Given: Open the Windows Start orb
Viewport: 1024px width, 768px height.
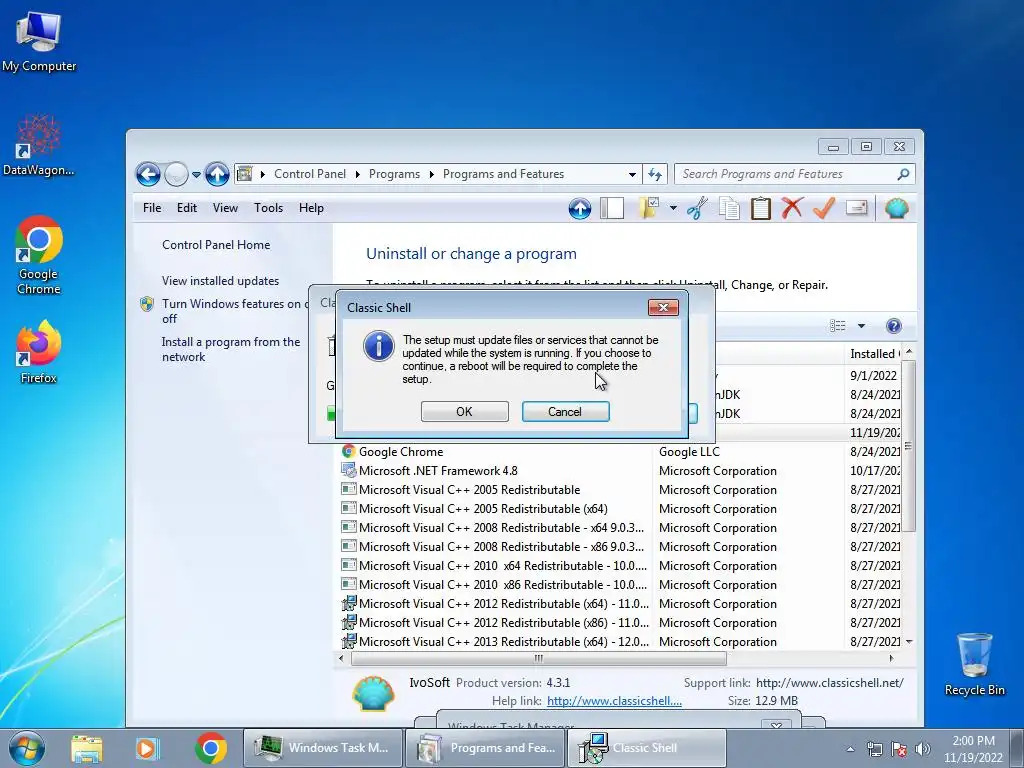Looking at the screenshot, I should click(x=27, y=748).
